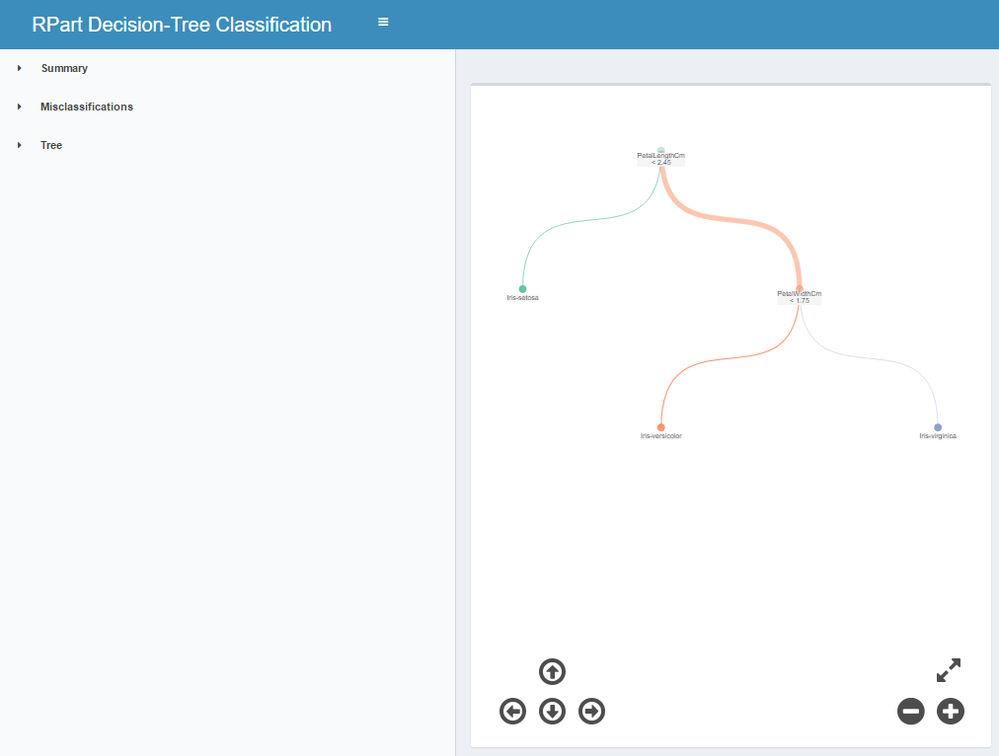Fit the tree to view

click(x=949, y=670)
